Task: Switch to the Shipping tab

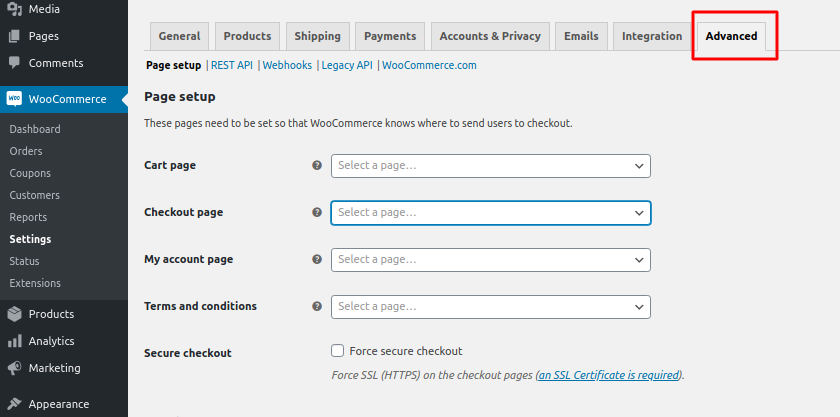Action: [x=317, y=36]
